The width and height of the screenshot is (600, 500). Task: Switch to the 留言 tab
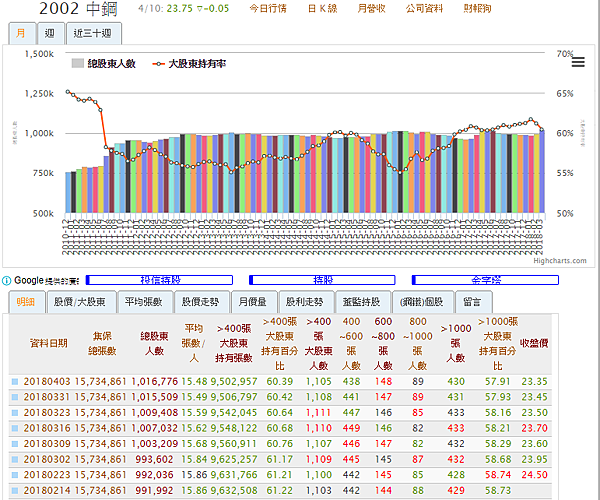[x=473, y=302]
